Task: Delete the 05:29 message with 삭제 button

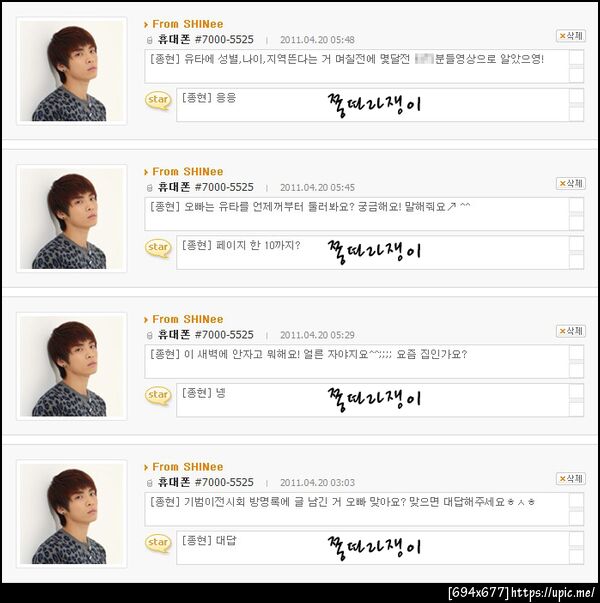Action: [571, 331]
